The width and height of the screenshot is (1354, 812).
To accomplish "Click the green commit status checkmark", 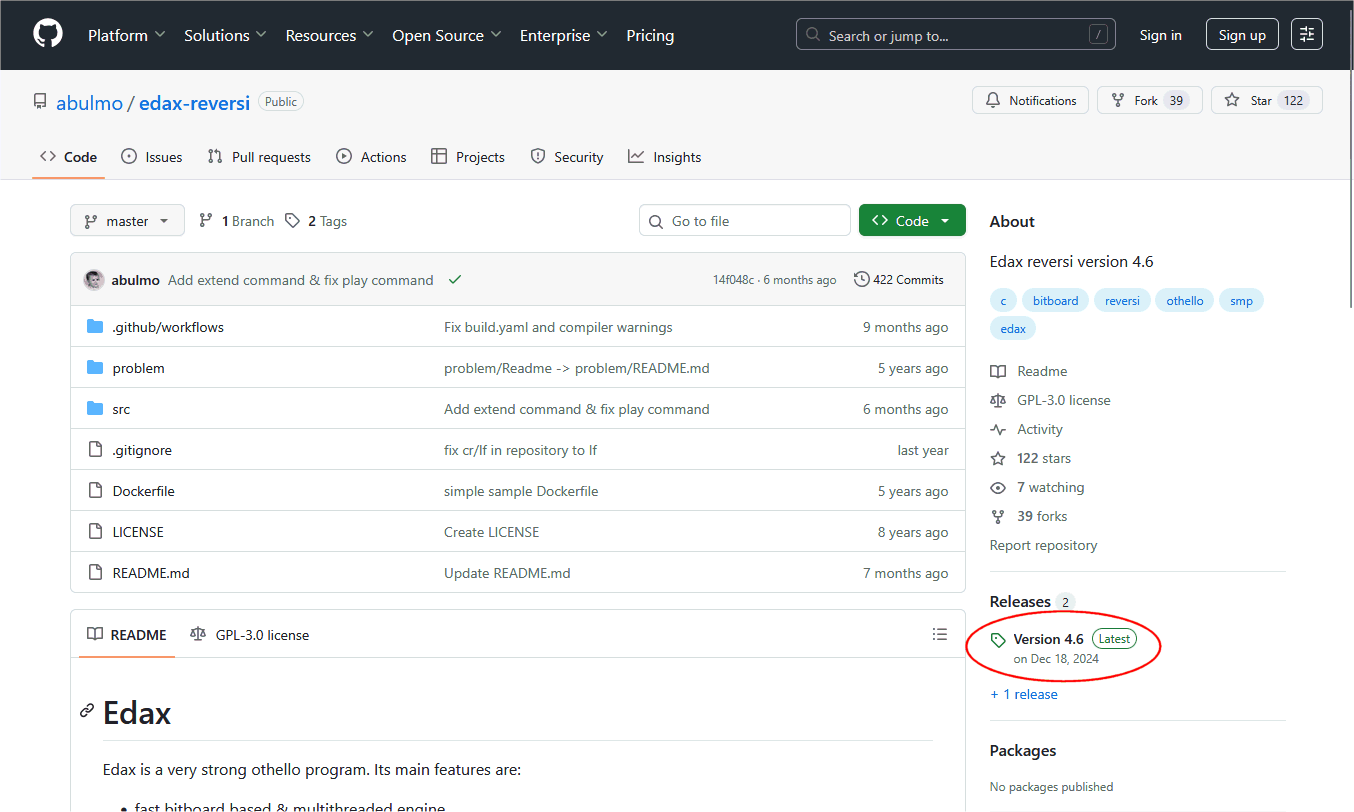I will pos(455,280).
